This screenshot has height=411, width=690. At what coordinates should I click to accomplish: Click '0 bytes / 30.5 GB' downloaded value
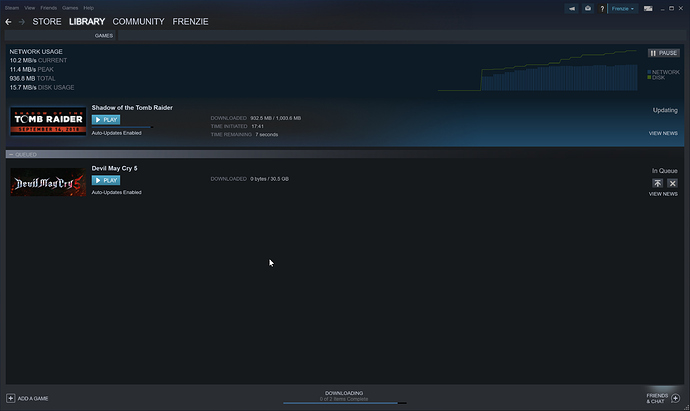click(x=269, y=179)
